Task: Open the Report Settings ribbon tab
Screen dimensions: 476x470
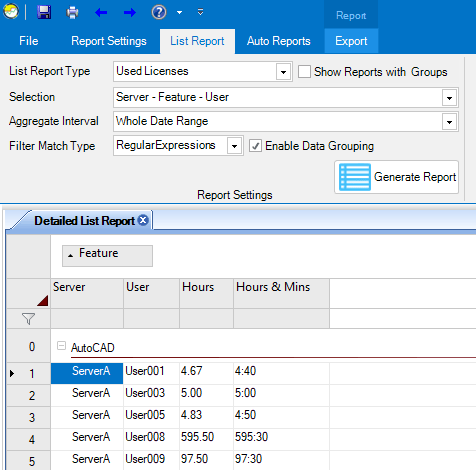Action: [109, 41]
